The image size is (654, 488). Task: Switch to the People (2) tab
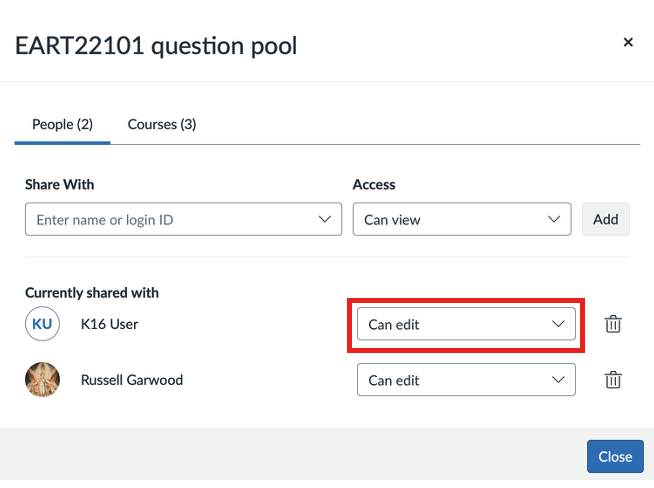coord(63,124)
